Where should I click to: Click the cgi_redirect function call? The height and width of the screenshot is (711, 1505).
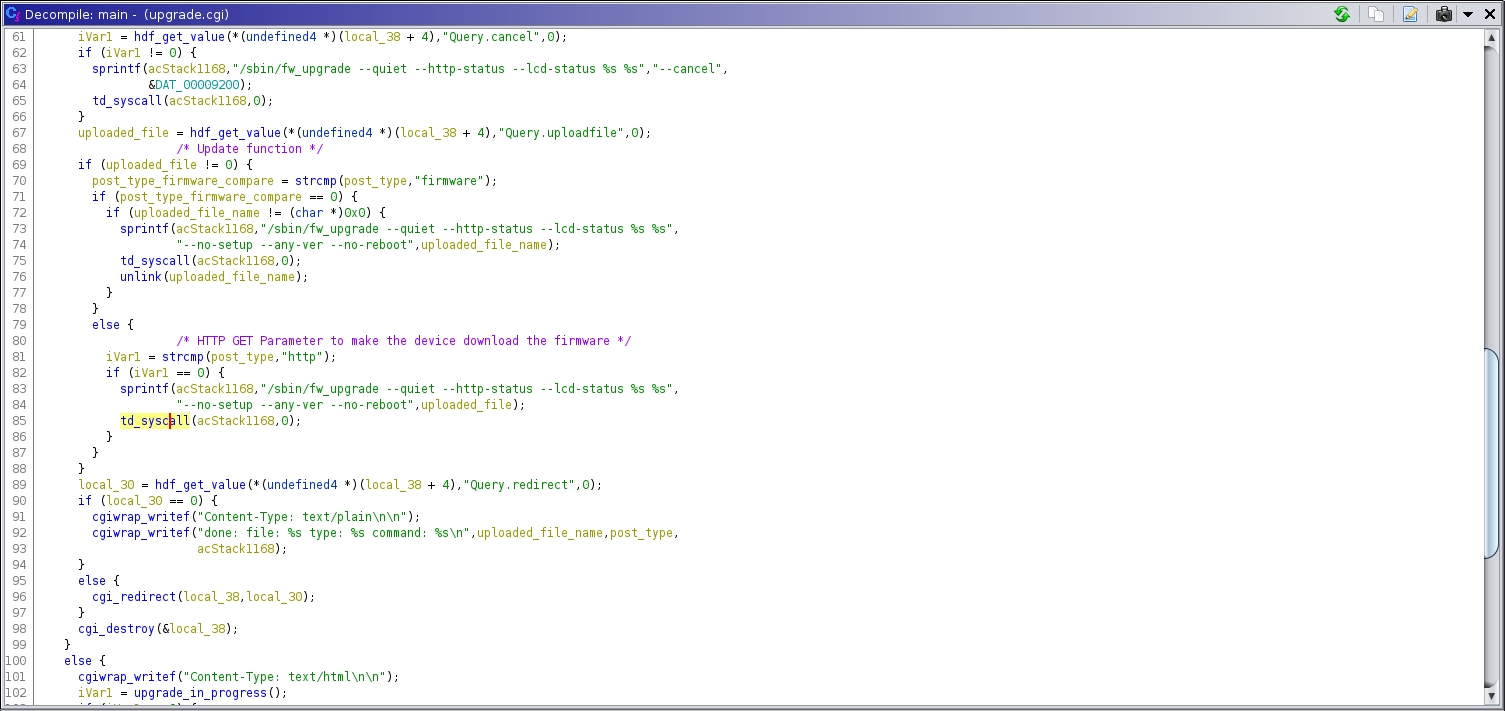(133, 597)
